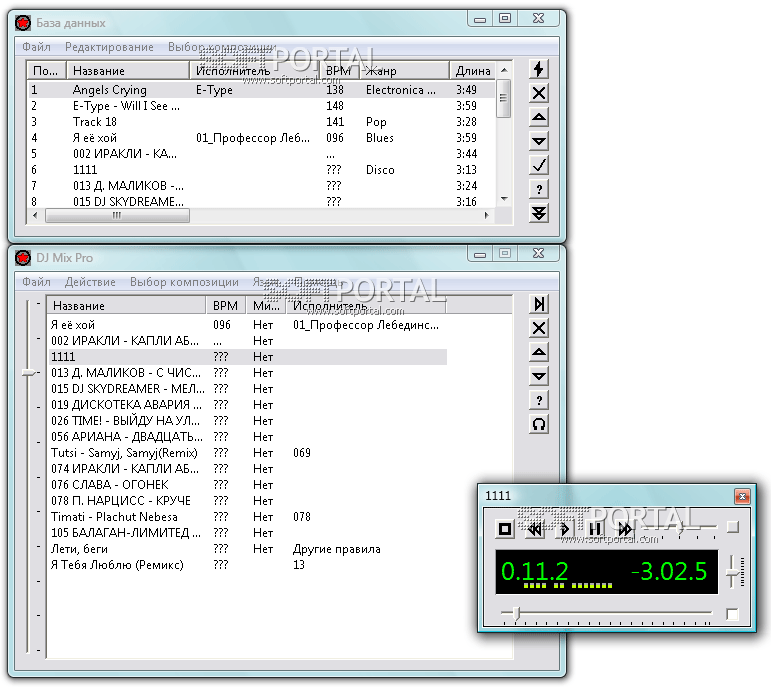Click the Длина column header
Viewport: 771px width, 688px height.
pyautogui.click(x=473, y=71)
